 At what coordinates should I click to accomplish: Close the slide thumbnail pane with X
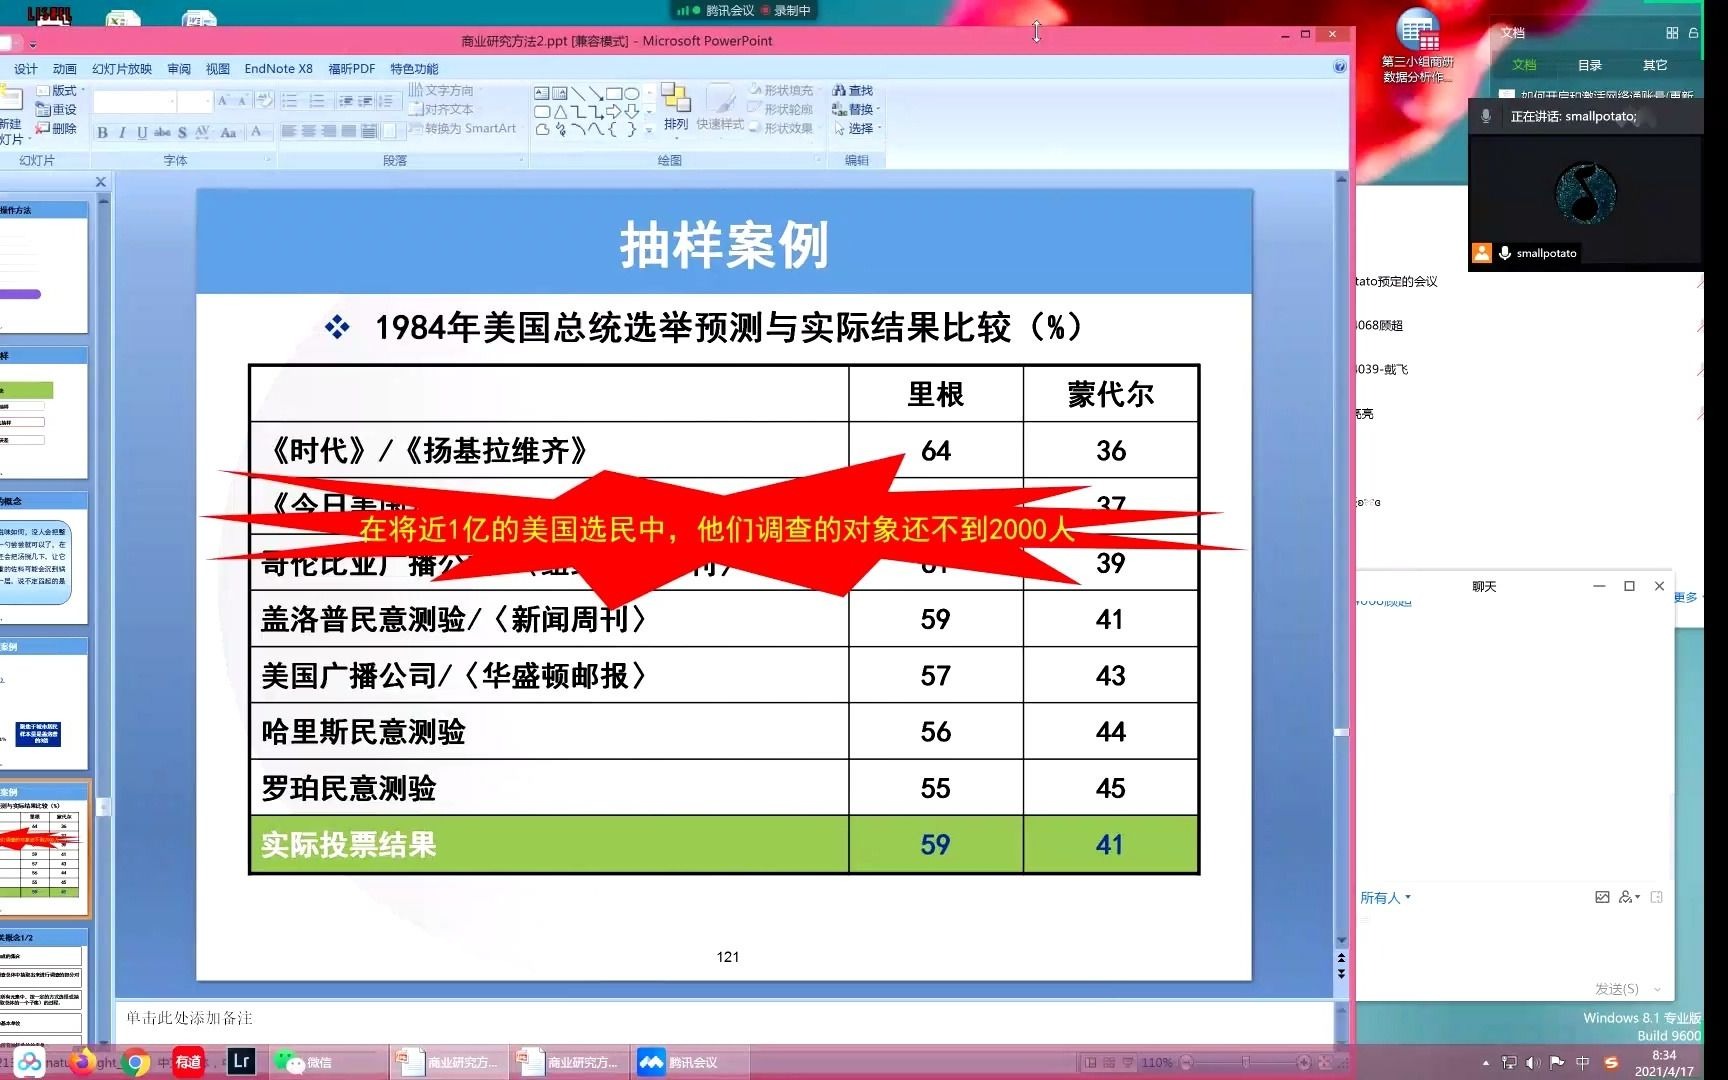coord(100,181)
